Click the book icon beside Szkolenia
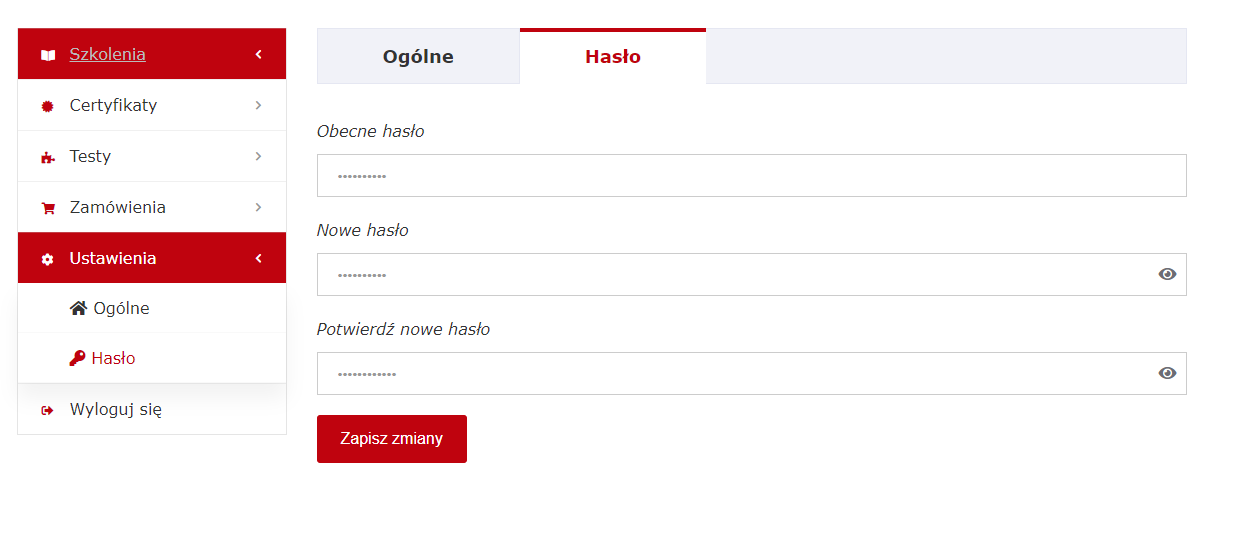The width and height of the screenshot is (1254, 535). [x=48, y=55]
